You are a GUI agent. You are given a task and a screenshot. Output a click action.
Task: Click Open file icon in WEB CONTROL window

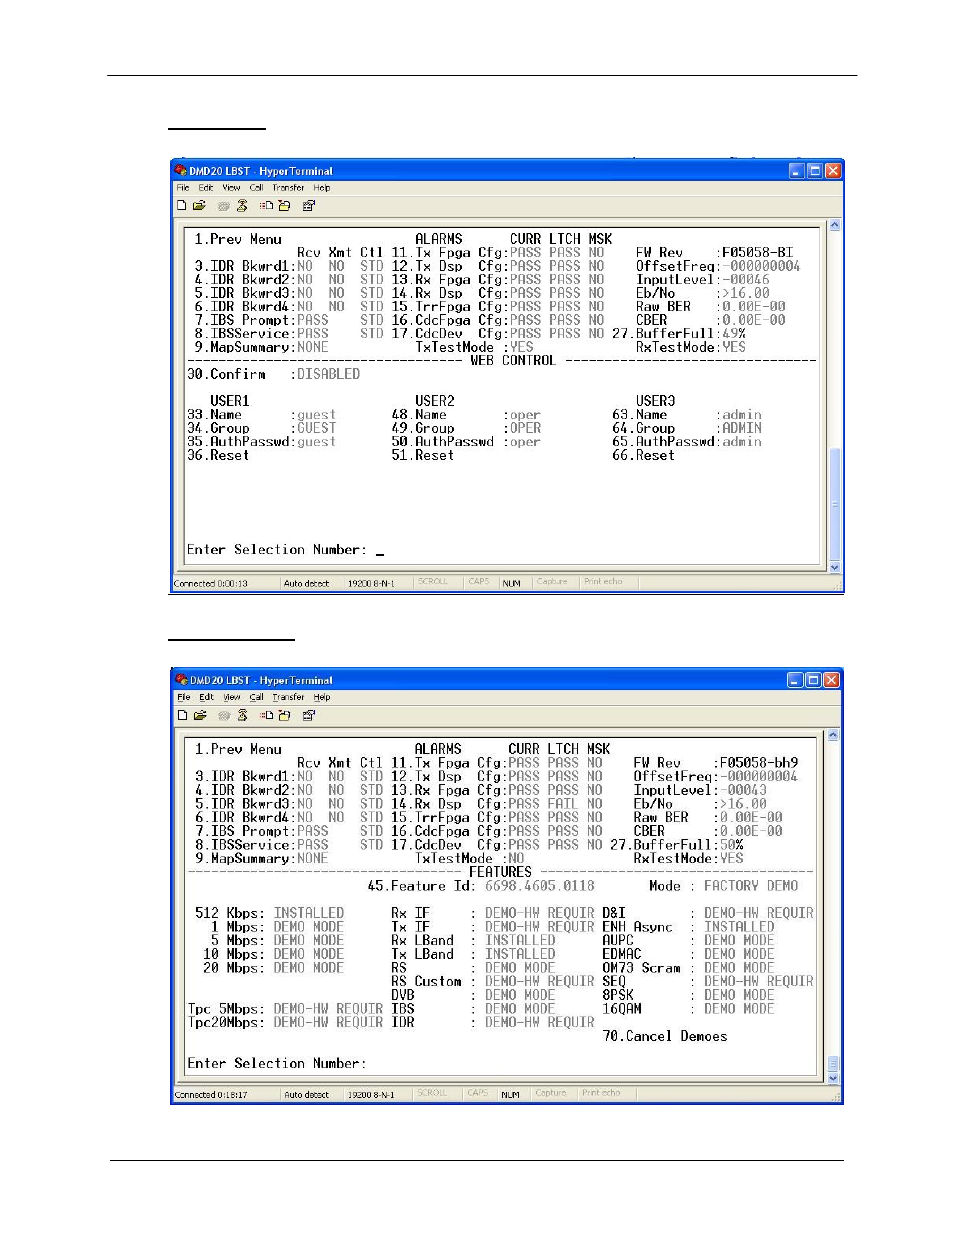click(x=199, y=206)
